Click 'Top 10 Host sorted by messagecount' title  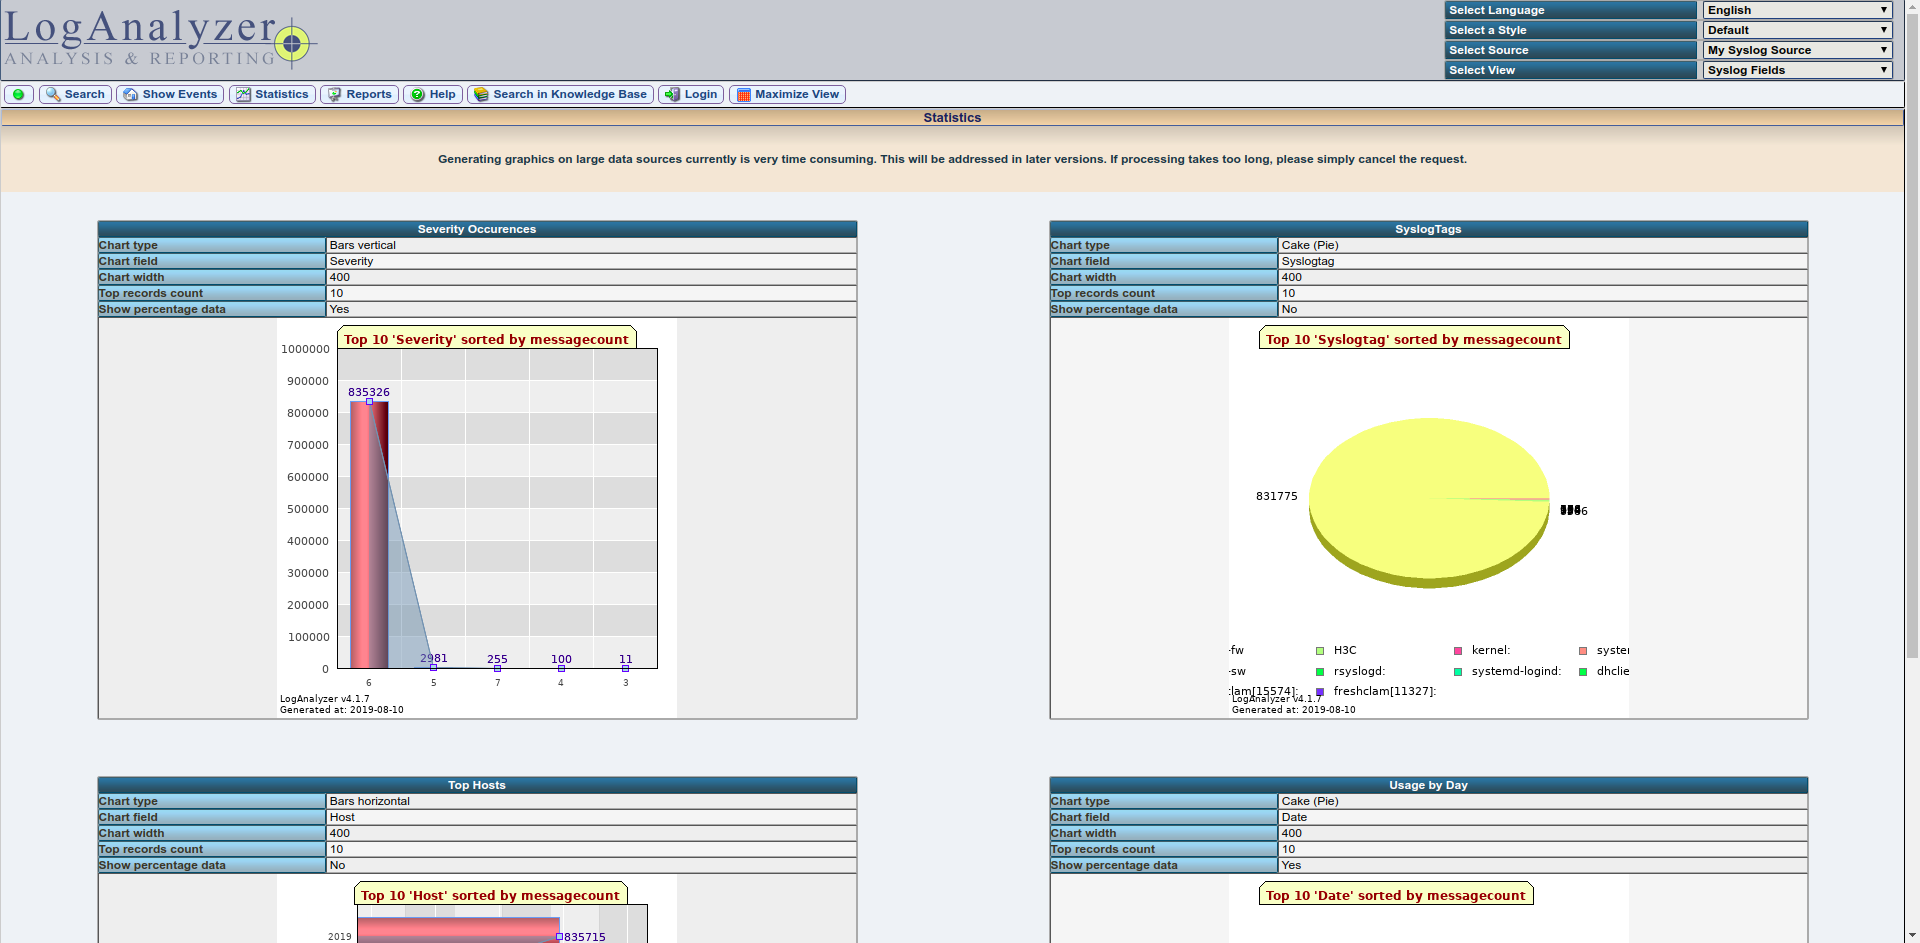490,895
